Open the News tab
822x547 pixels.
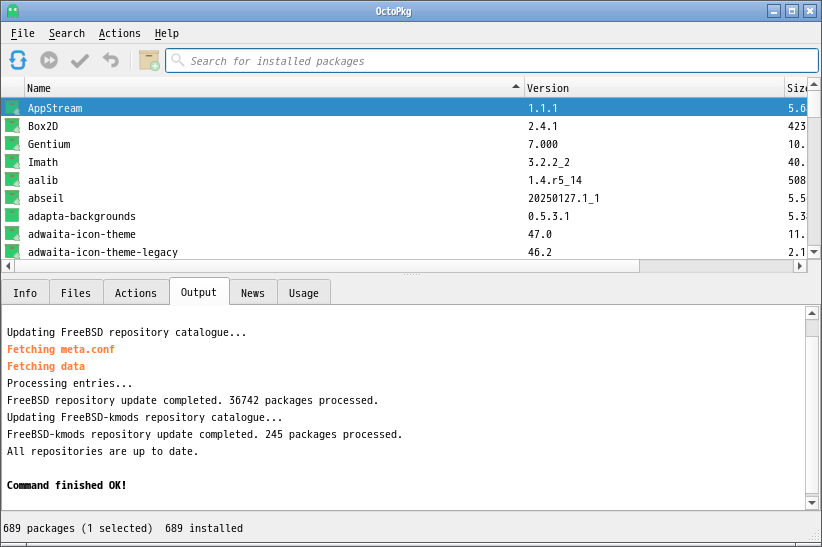pos(253,293)
